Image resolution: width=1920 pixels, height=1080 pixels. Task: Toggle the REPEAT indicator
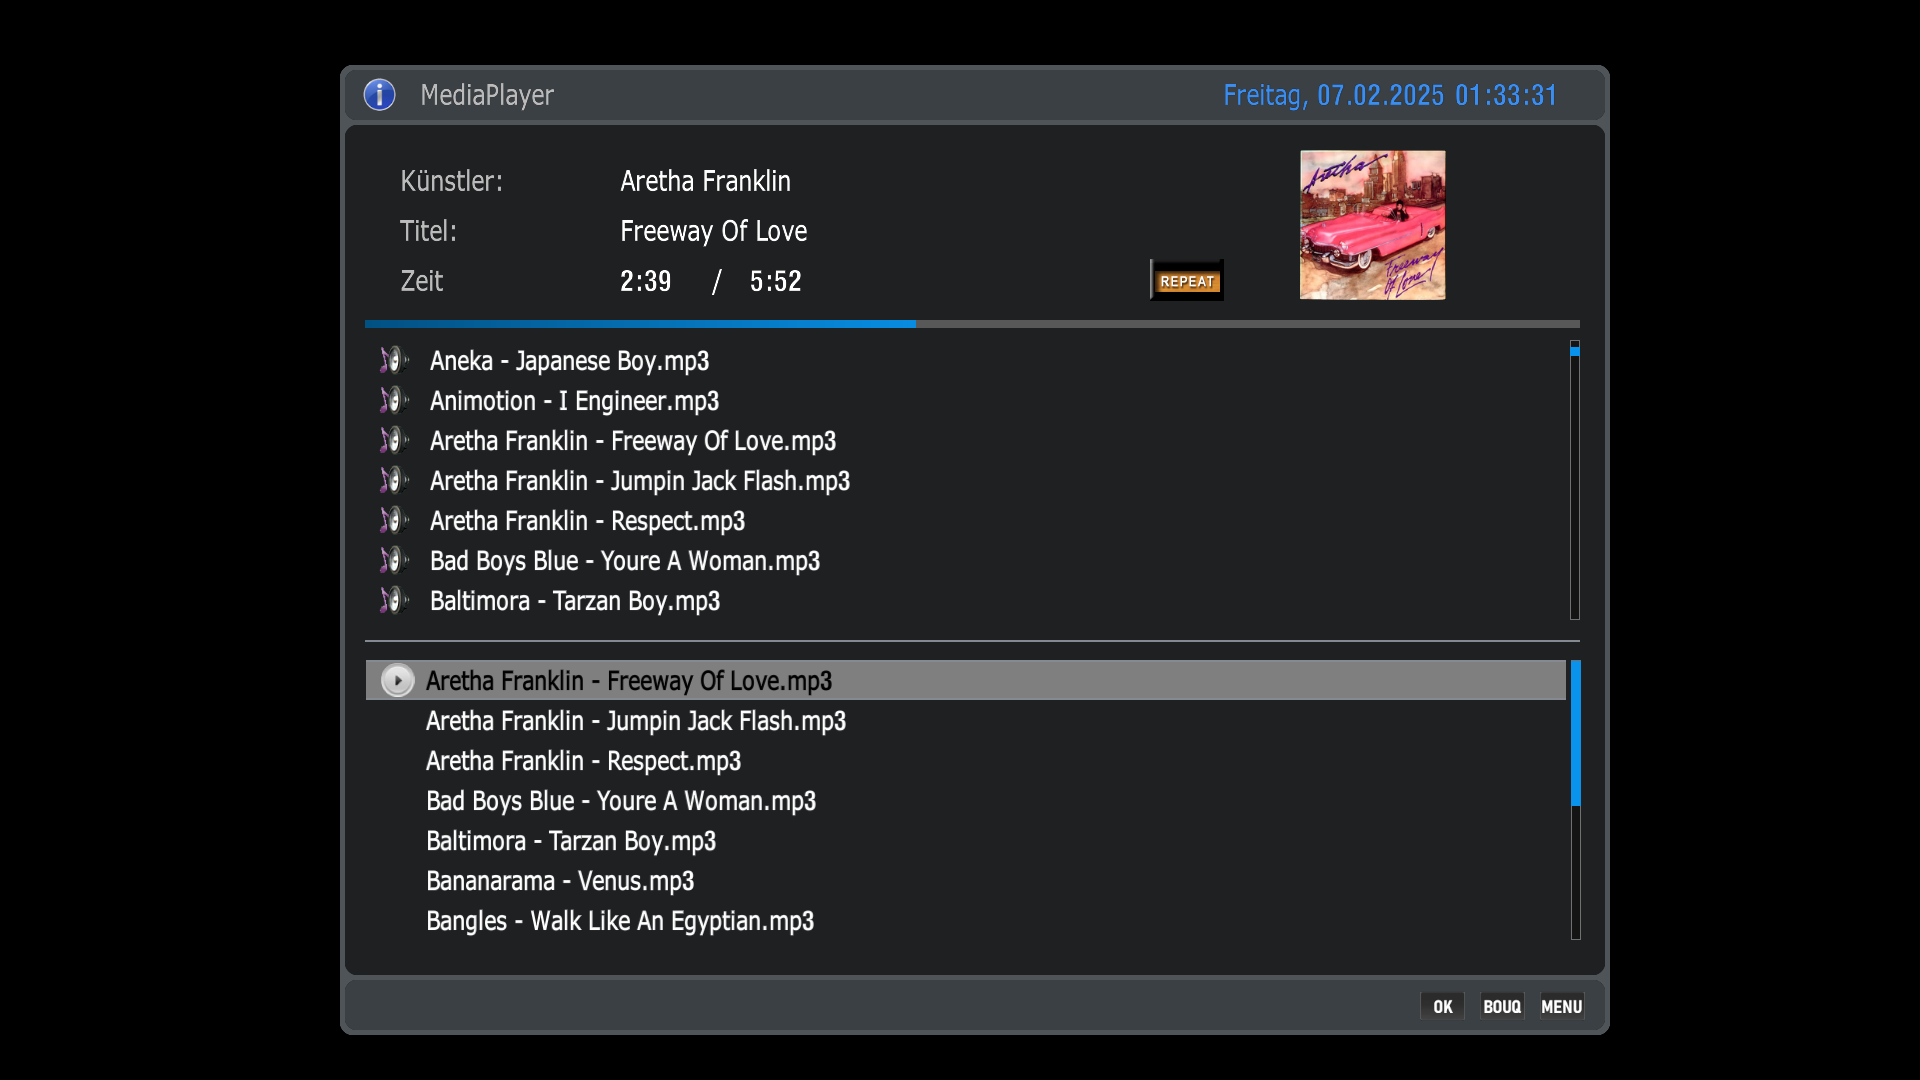[1187, 281]
